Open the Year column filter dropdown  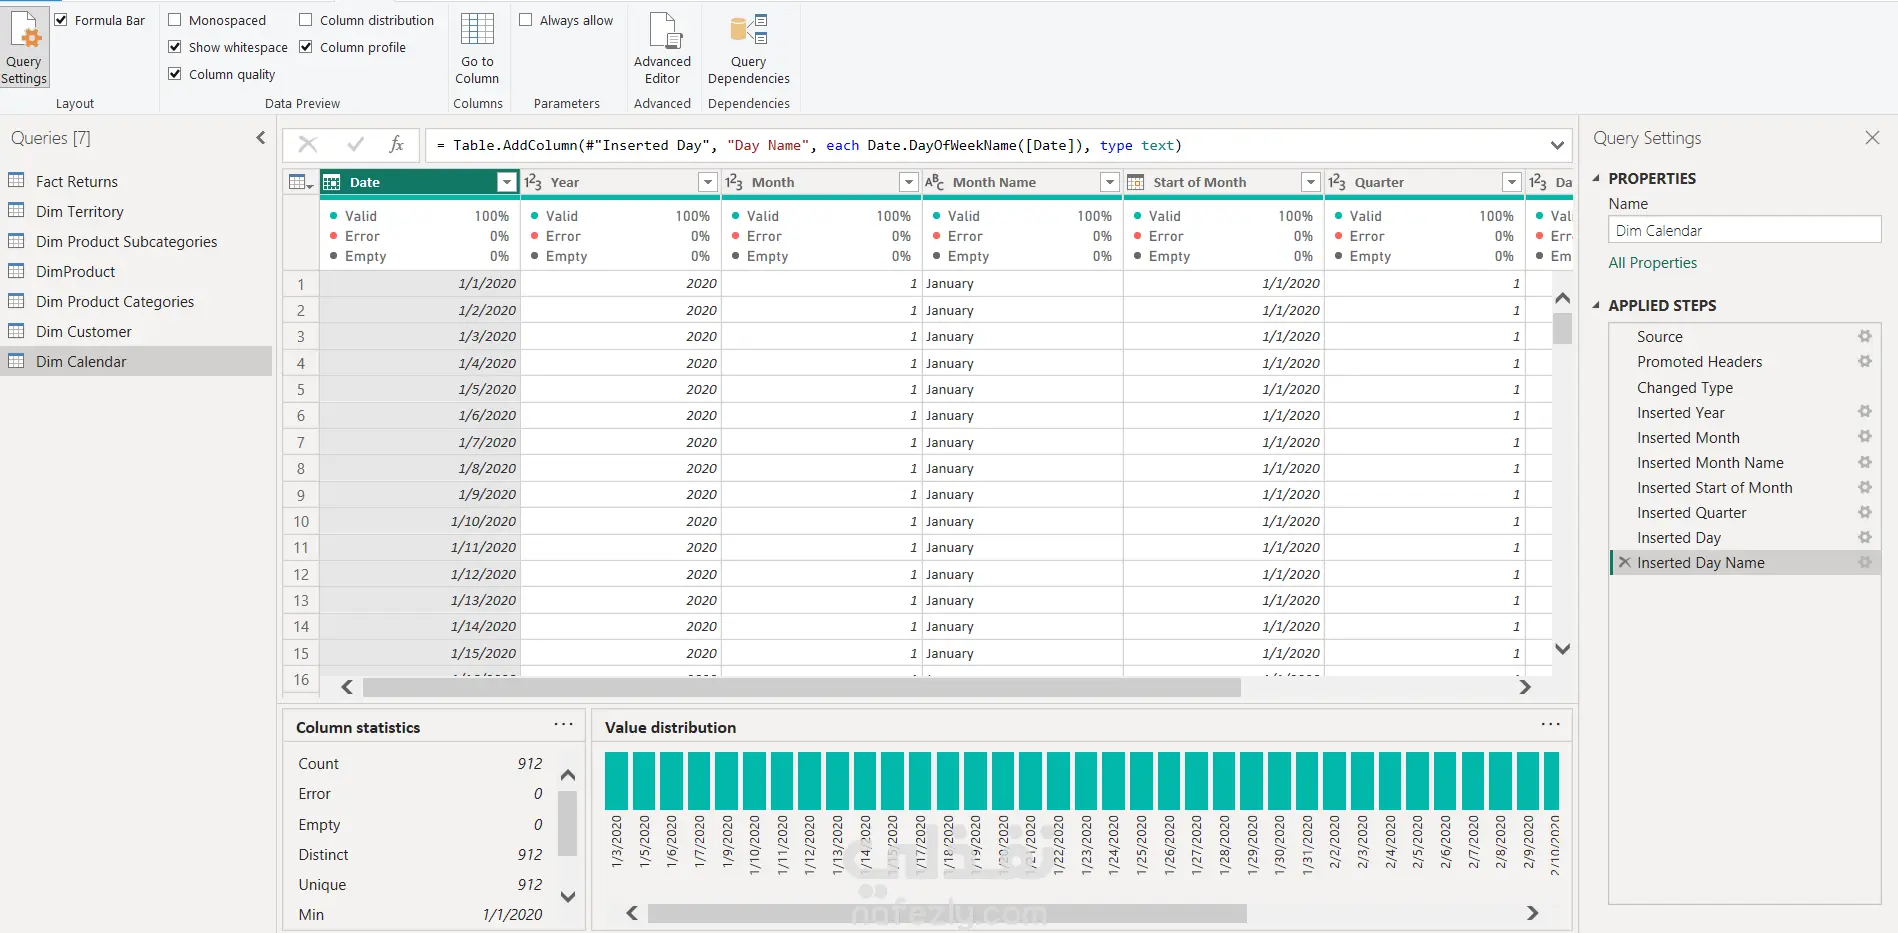pyautogui.click(x=708, y=182)
